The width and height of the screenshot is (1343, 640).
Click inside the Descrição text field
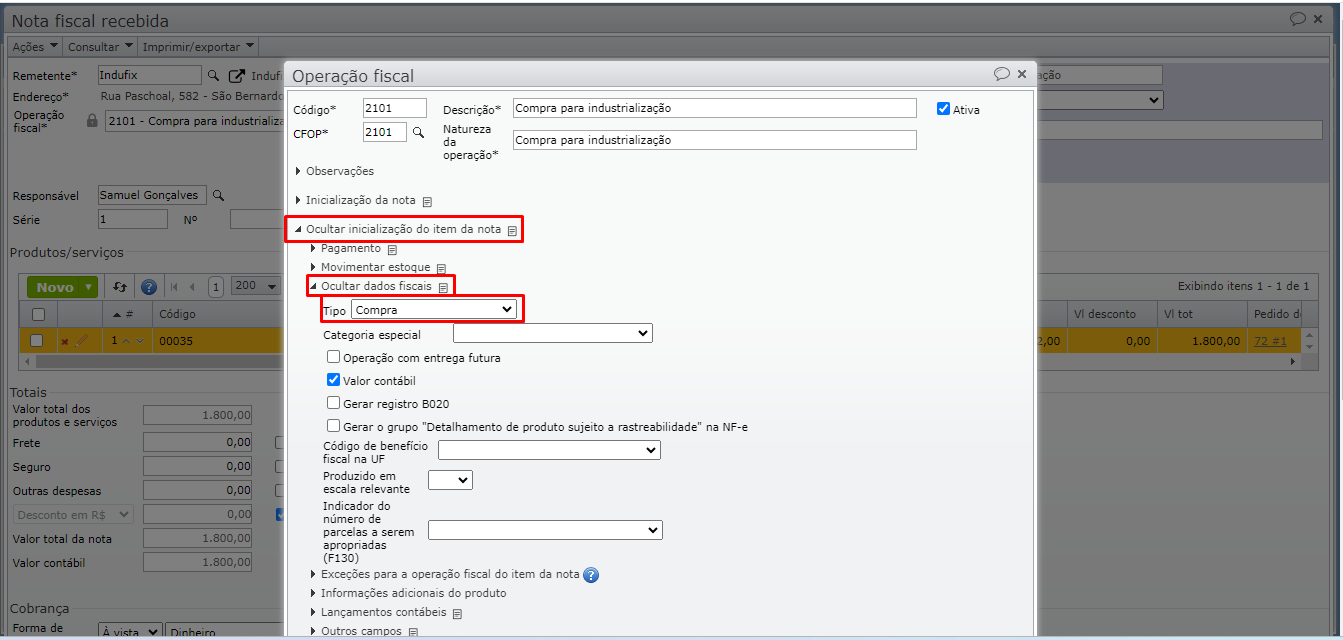714,108
